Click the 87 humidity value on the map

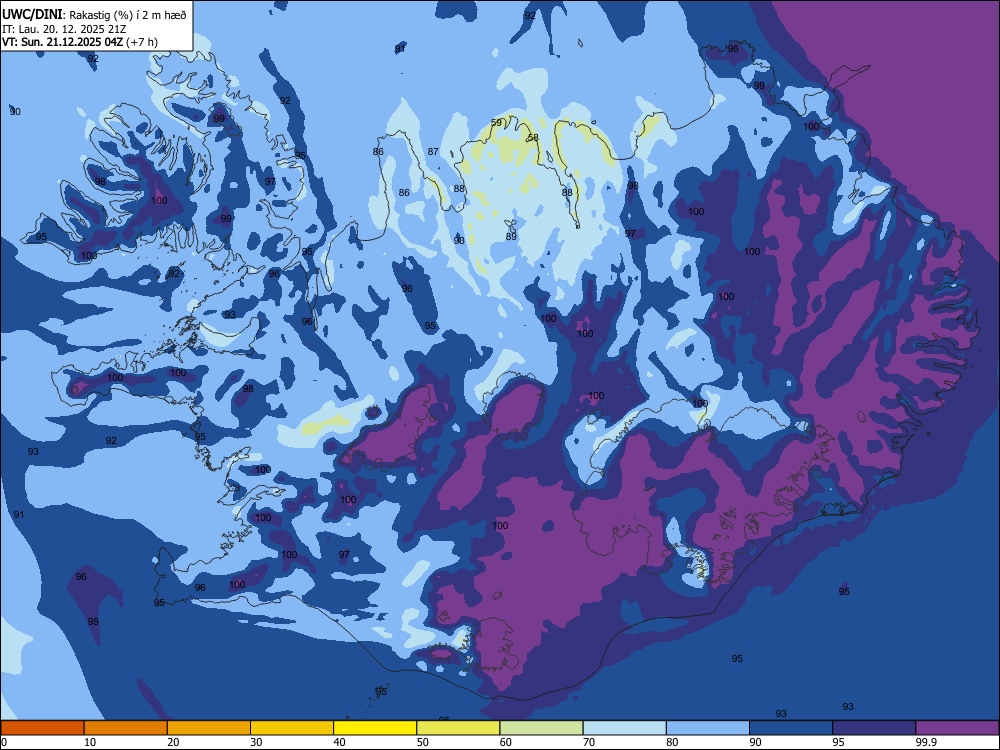pyautogui.click(x=433, y=152)
